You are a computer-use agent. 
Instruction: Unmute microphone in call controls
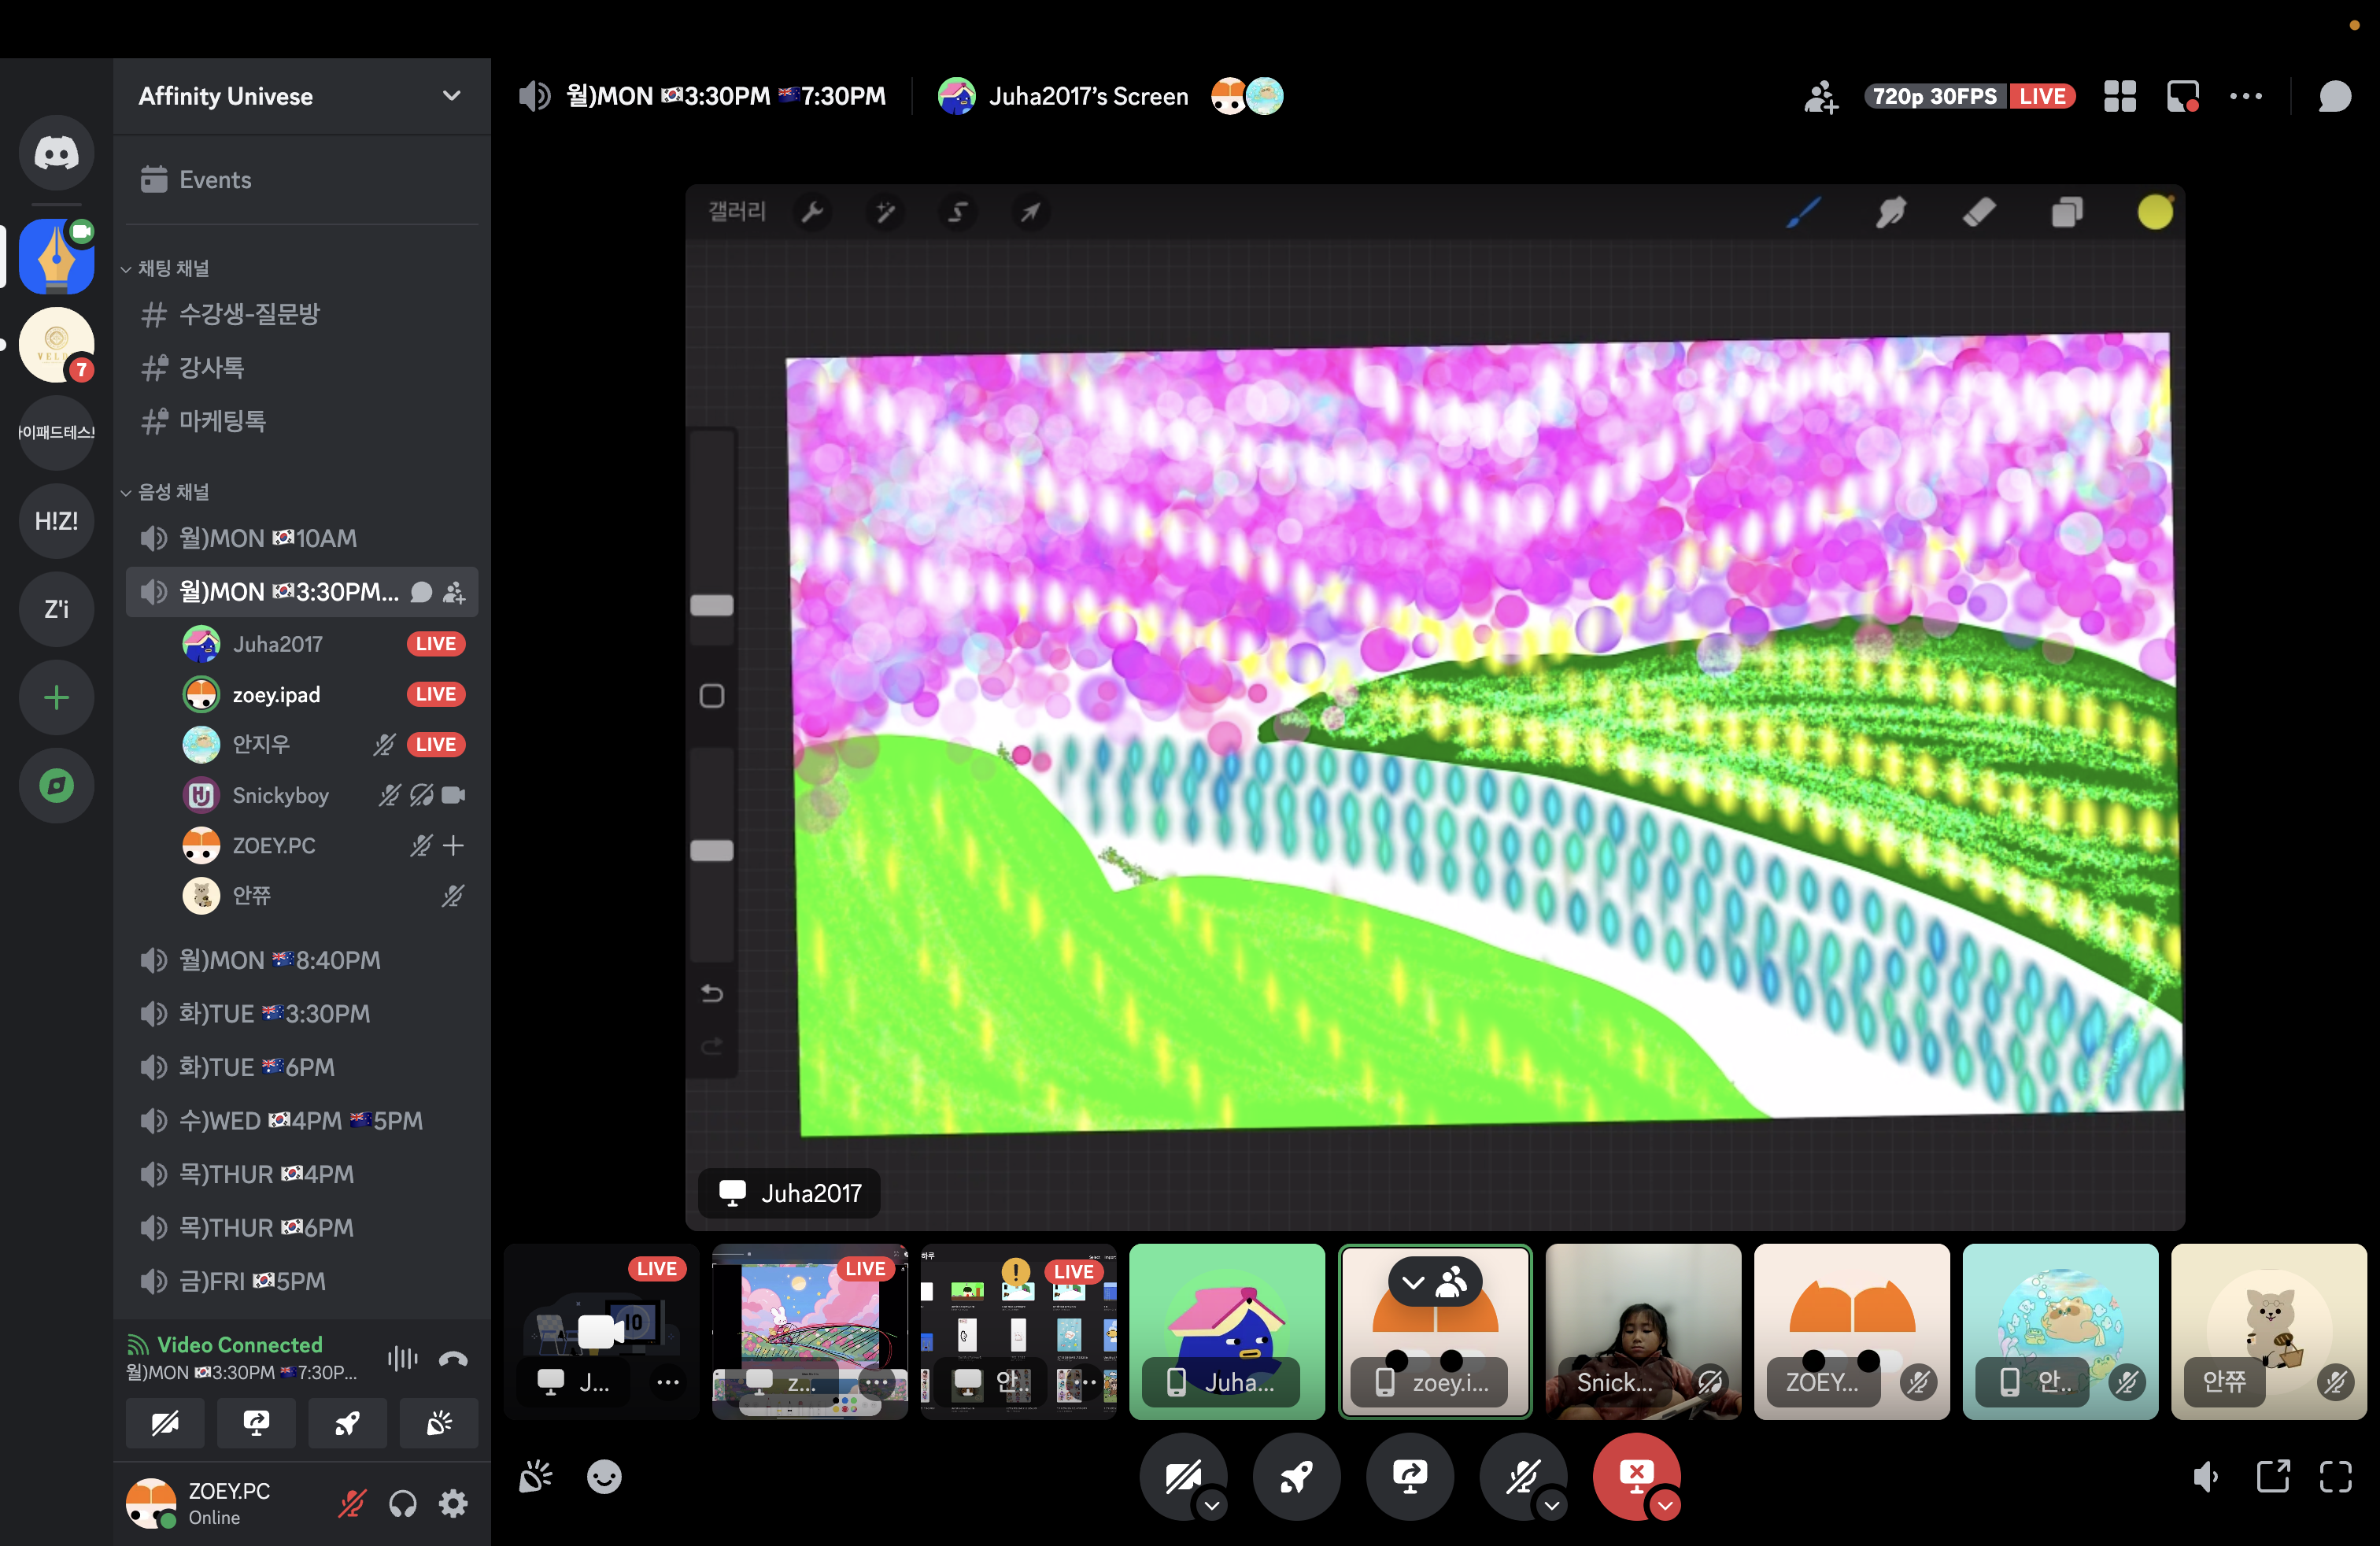(1522, 1476)
